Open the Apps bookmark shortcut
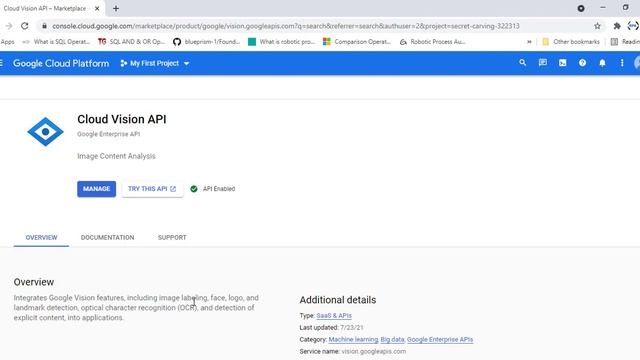This screenshot has width=640, height=360. pyautogui.click(x=7, y=42)
